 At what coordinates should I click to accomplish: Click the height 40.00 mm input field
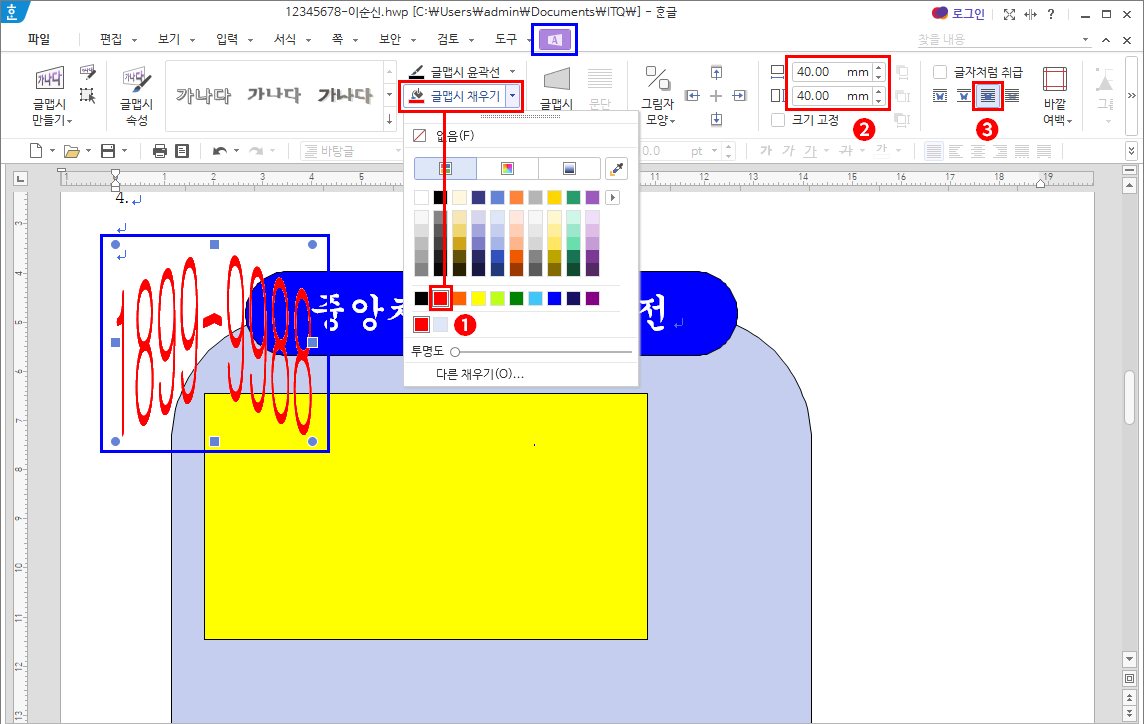point(832,96)
